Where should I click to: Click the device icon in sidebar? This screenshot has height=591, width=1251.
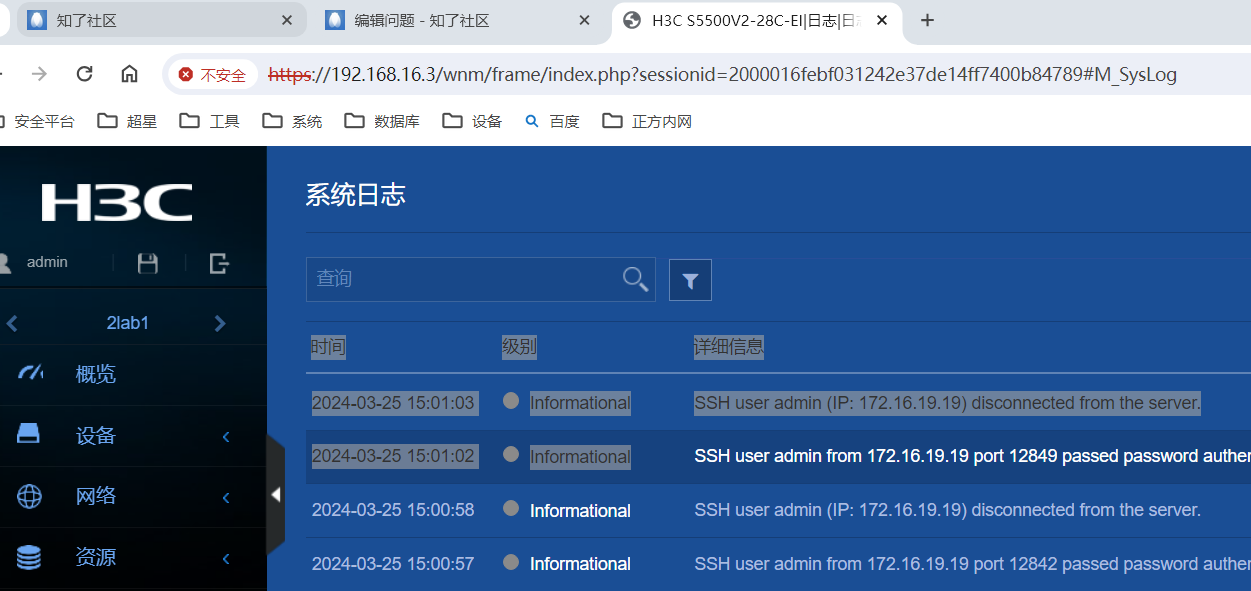pos(28,434)
